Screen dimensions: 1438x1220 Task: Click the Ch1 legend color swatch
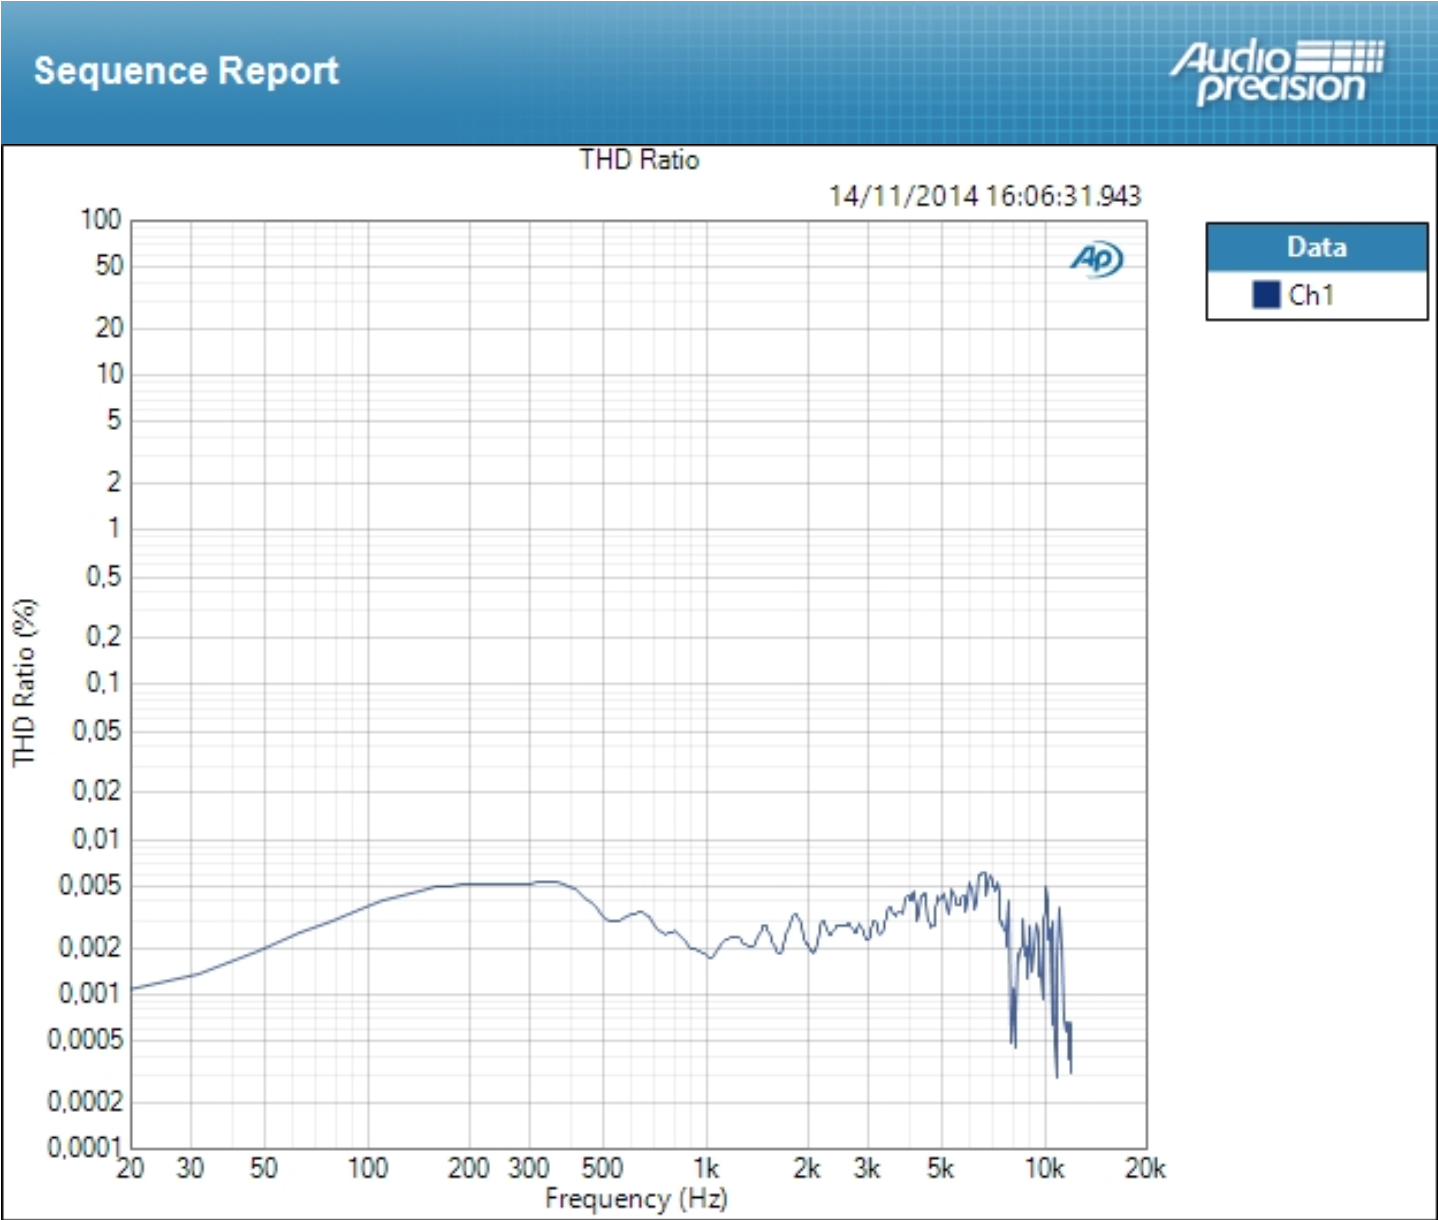[1266, 295]
